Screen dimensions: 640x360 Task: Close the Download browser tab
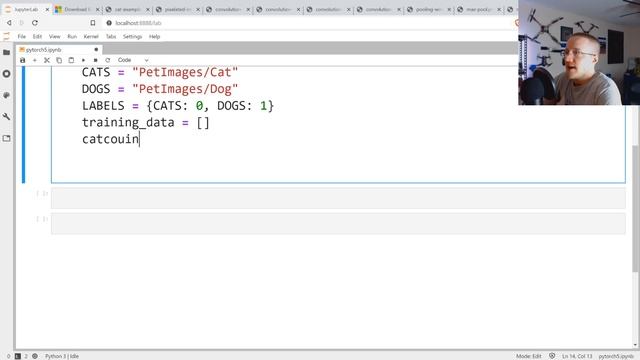98,9
